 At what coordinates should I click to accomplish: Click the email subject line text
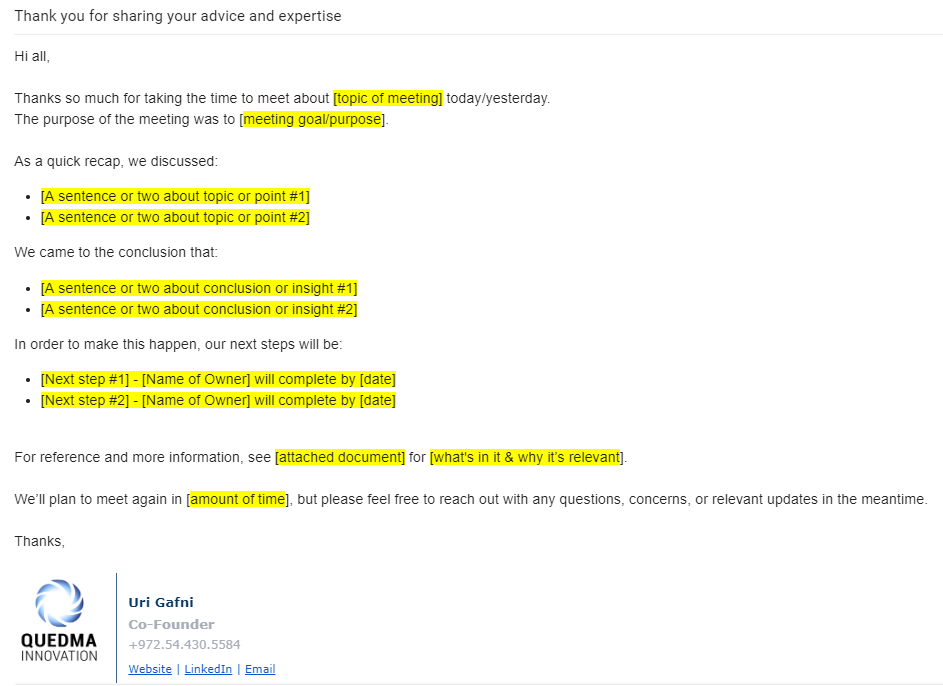click(178, 16)
